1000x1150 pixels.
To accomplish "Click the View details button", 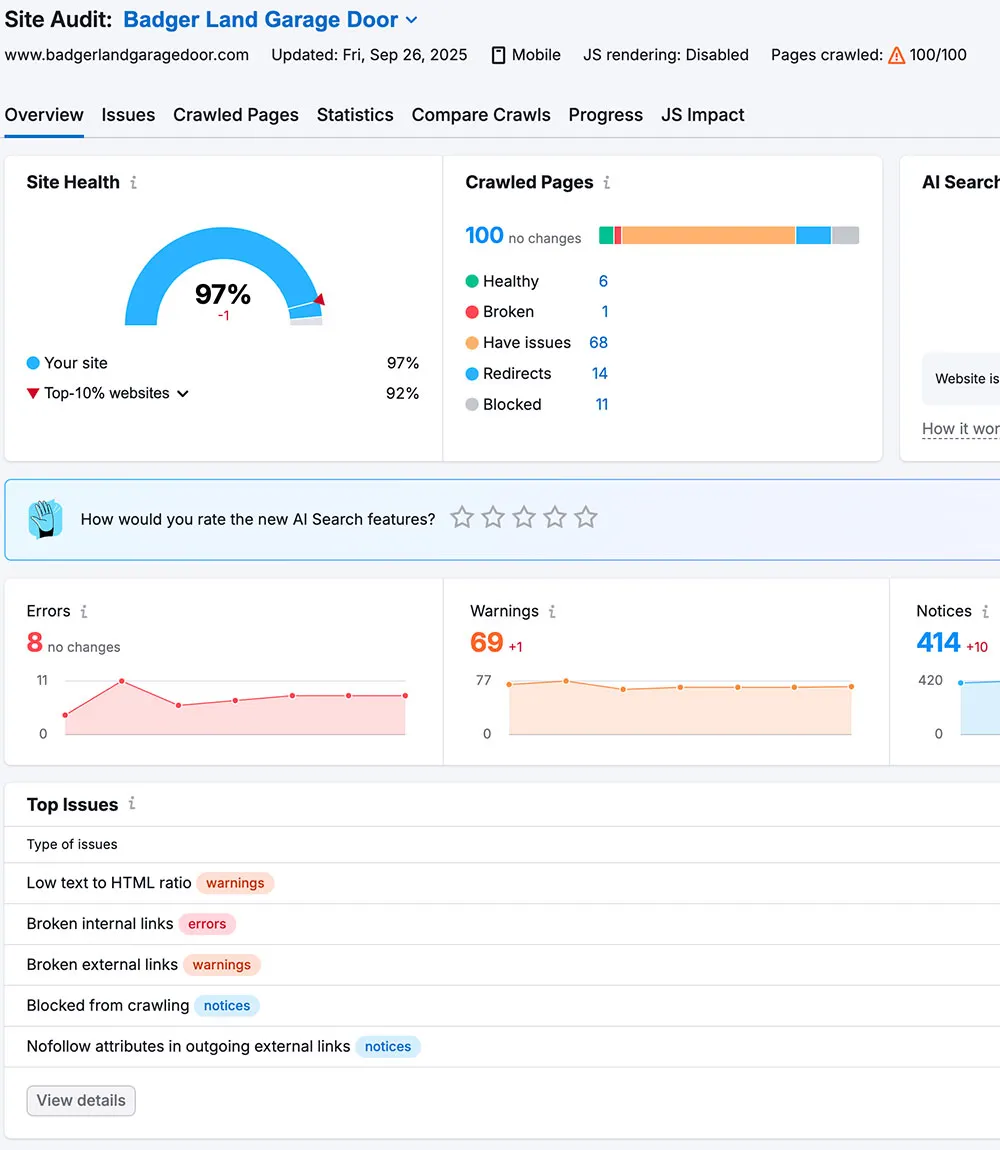I will click(x=80, y=1100).
